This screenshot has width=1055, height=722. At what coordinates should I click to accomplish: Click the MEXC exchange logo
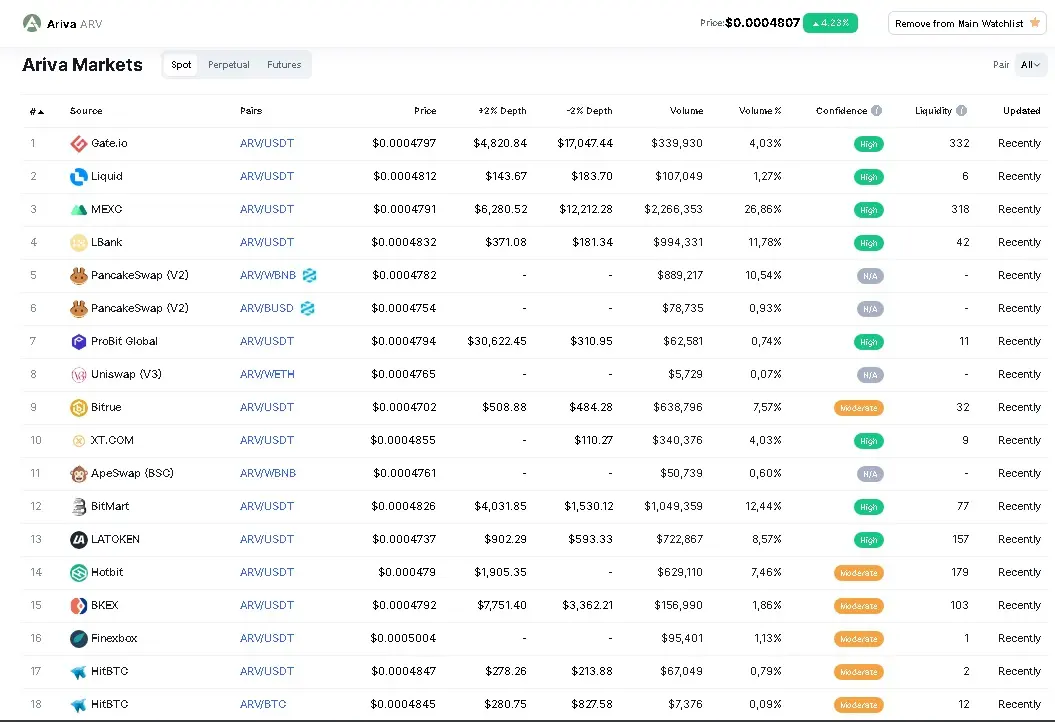click(x=79, y=209)
